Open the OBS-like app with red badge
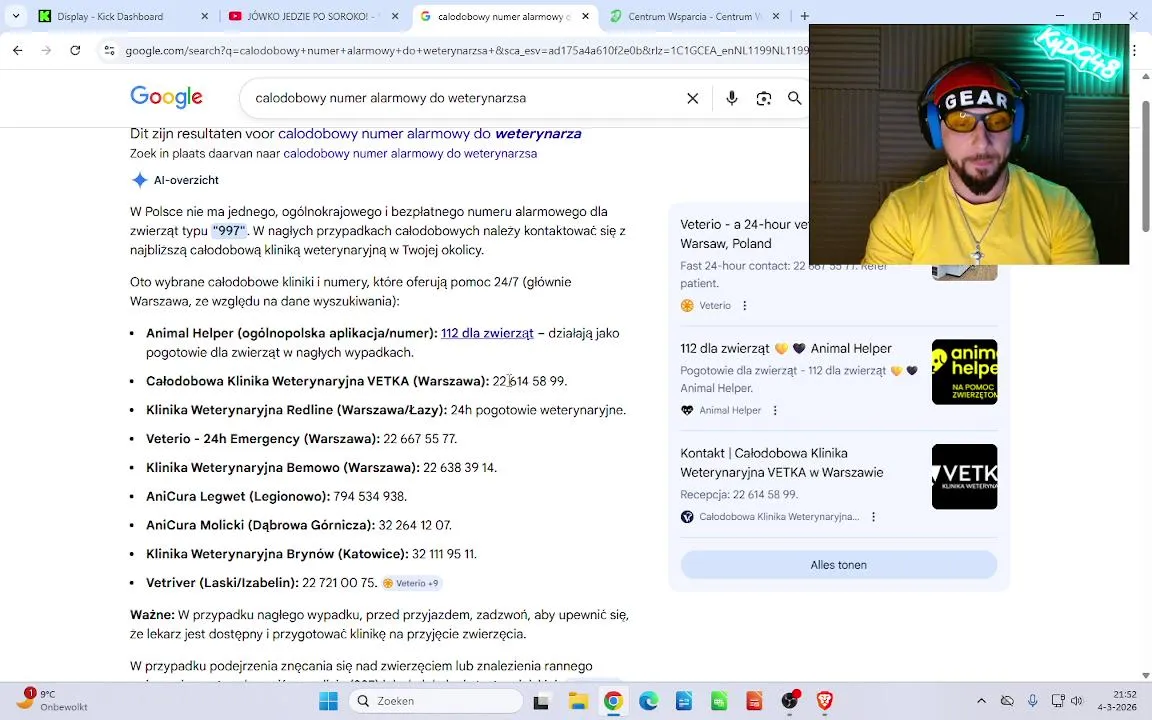The height and width of the screenshot is (720, 1152). [791, 702]
